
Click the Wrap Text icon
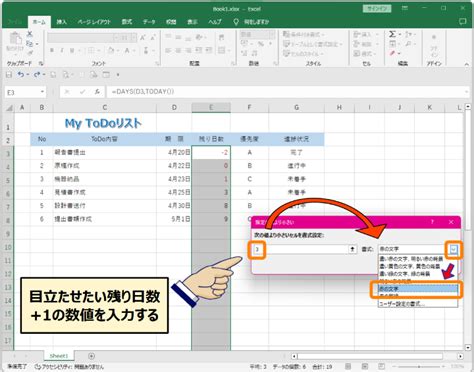[221, 37]
